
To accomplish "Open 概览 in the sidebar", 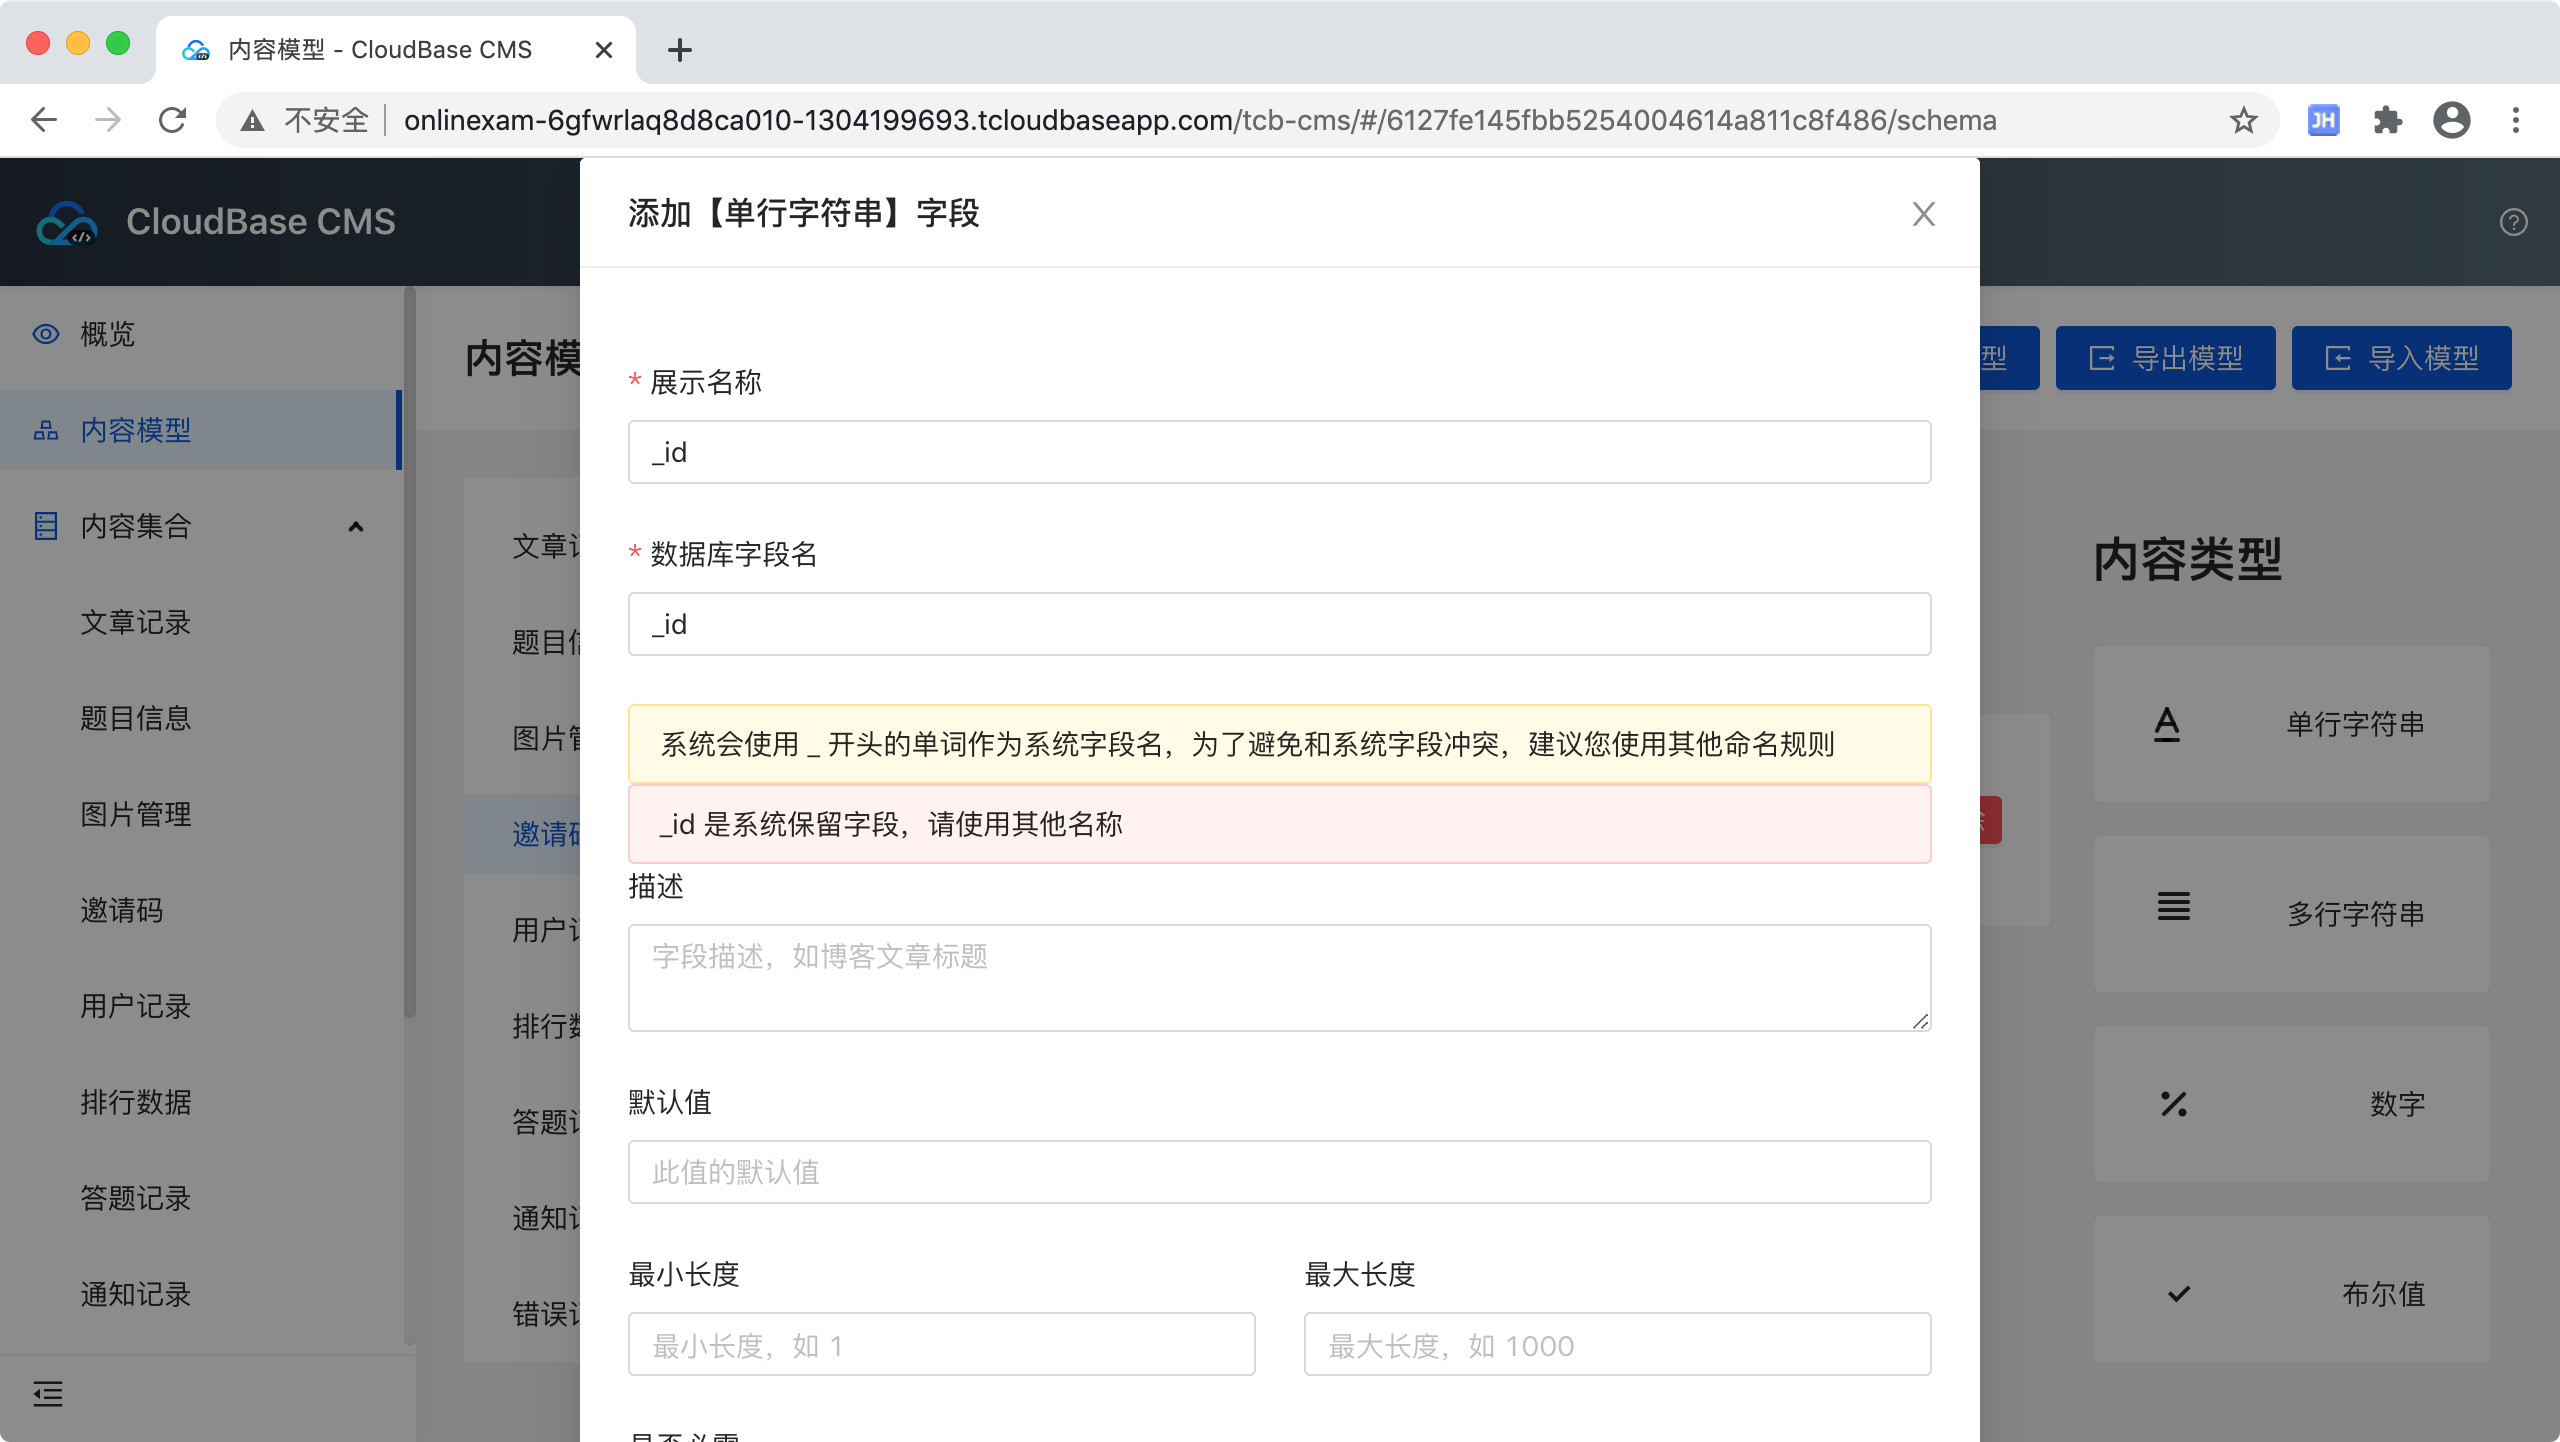I will coord(107,334).
